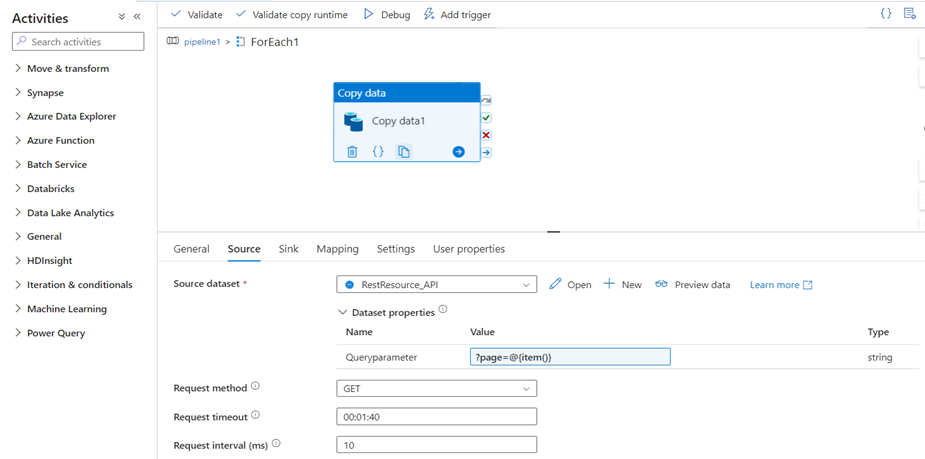Delete the Copy data1 activity via trash icon

pyautogui.click(x=352, y=152)
